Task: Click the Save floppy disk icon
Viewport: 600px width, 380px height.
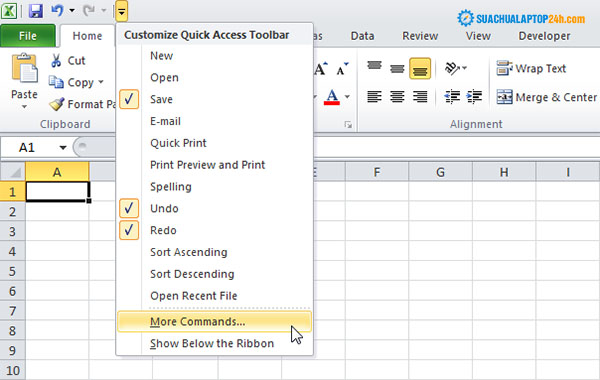Action: click(x=36, y=11)
